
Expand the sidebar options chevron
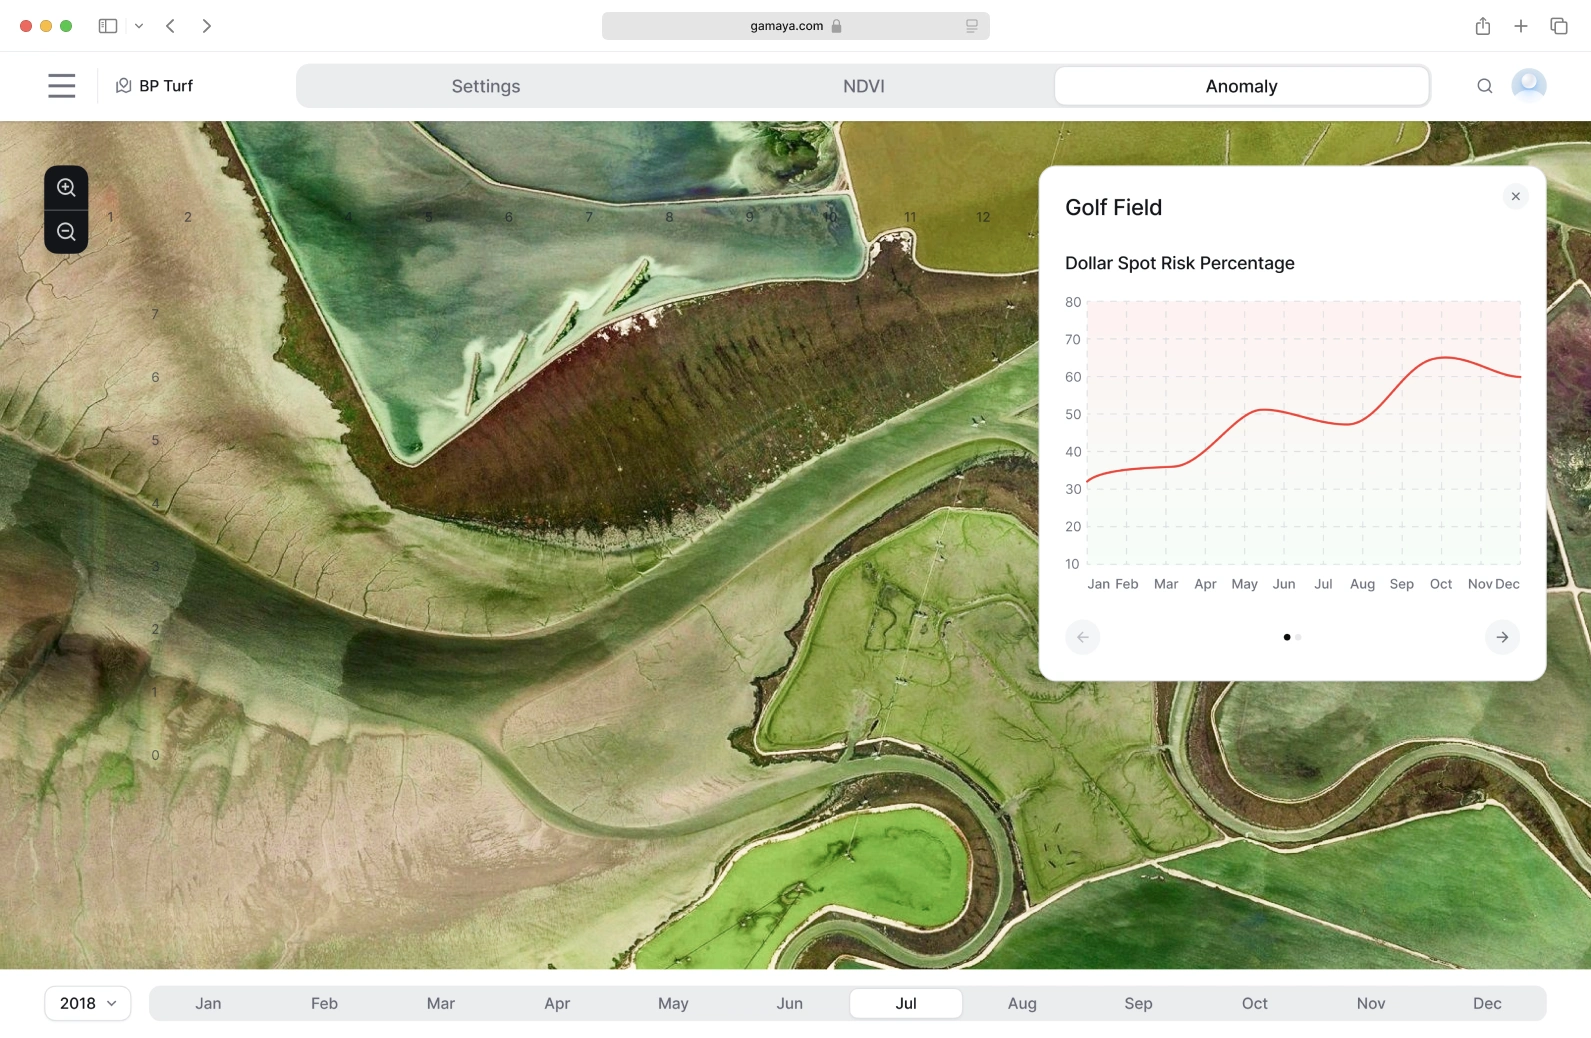pyautogui.click(x=139, y=26)
